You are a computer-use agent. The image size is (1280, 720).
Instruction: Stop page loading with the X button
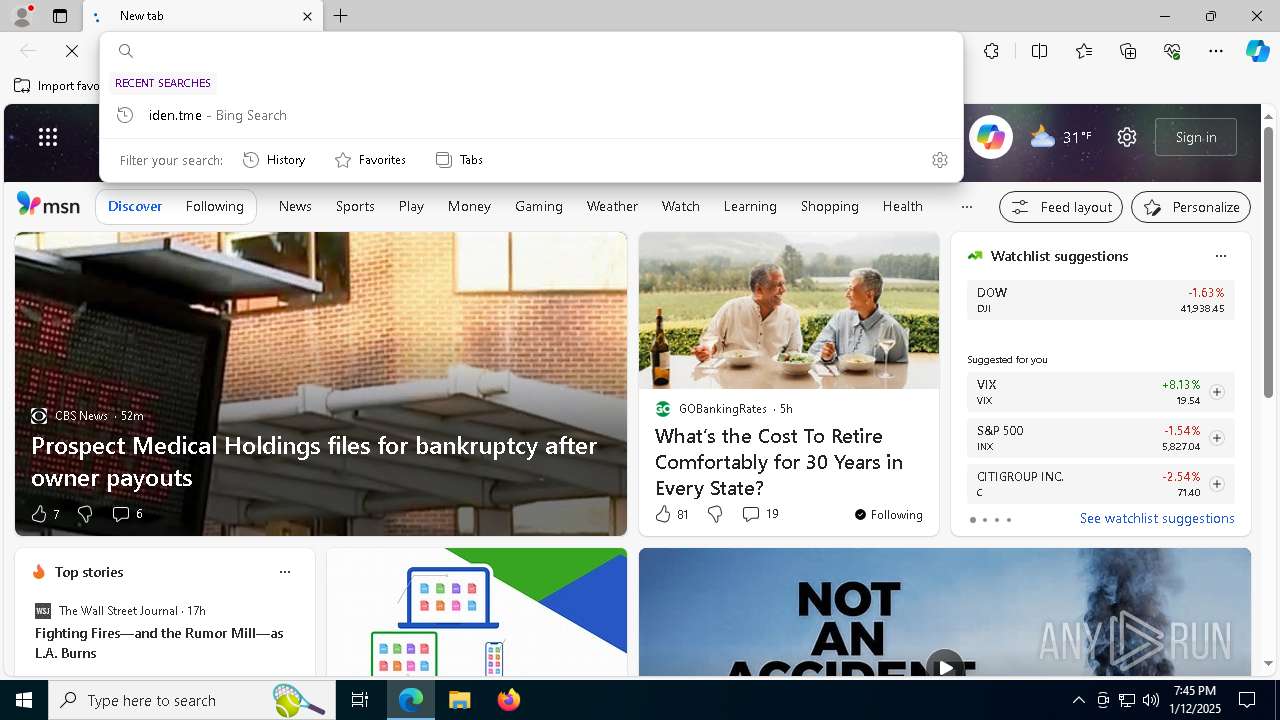72,51
